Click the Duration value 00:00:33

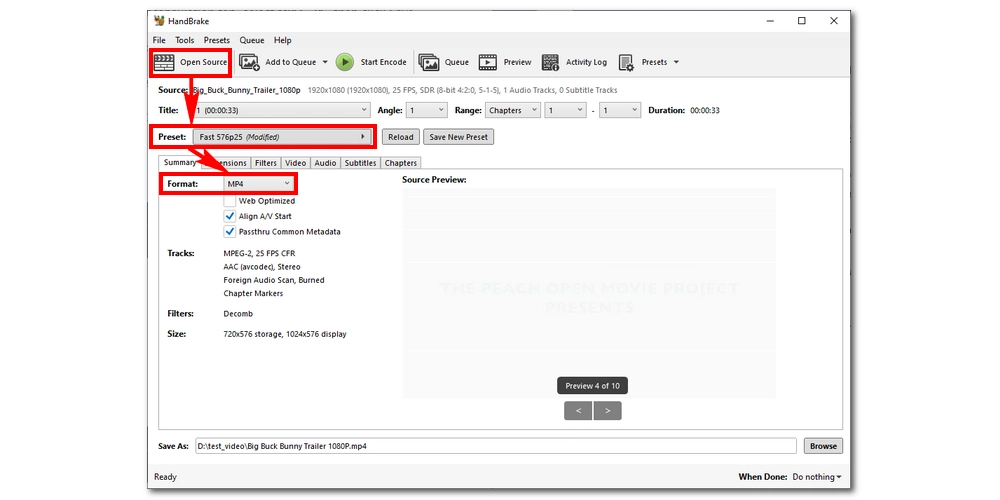tap(705, 110)
